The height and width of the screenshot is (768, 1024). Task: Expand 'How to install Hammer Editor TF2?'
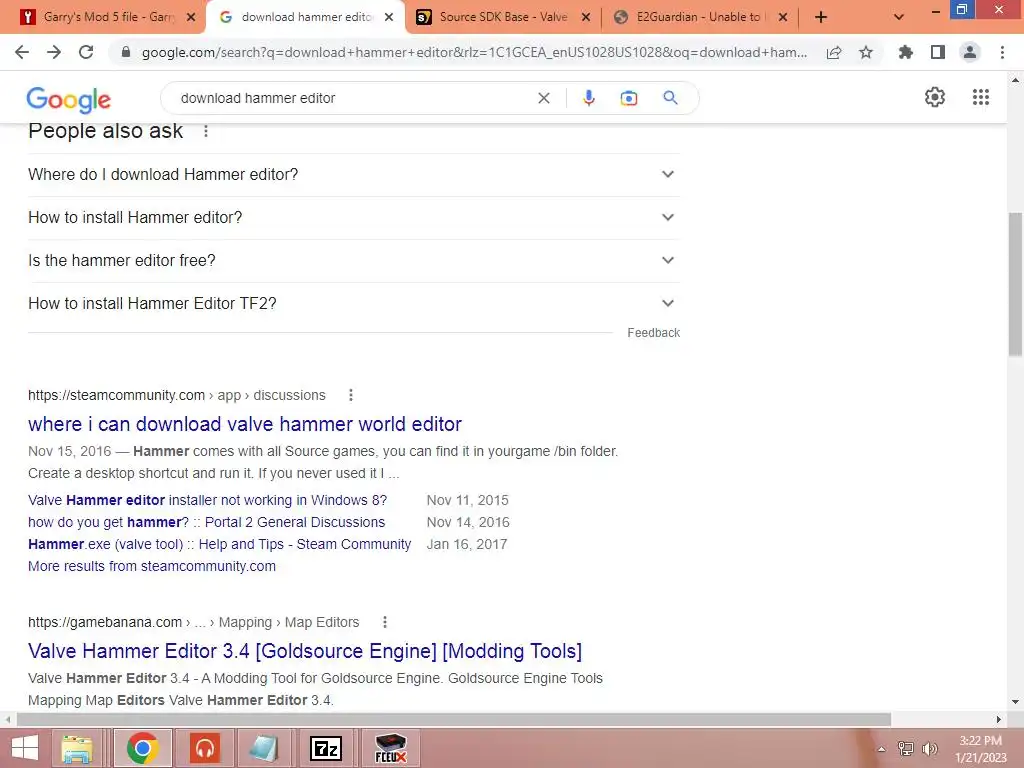[x=354, y=304]
